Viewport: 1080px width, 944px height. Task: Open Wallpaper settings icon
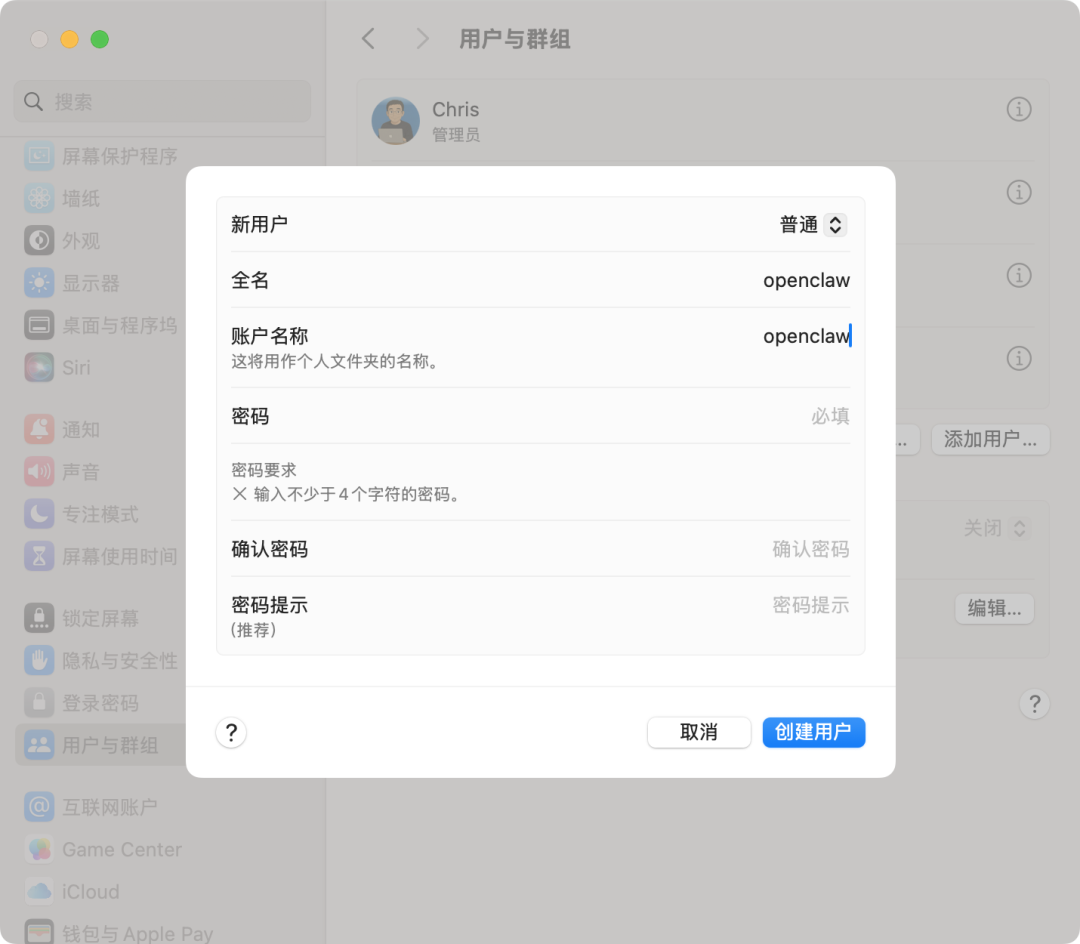coord(39,198)
